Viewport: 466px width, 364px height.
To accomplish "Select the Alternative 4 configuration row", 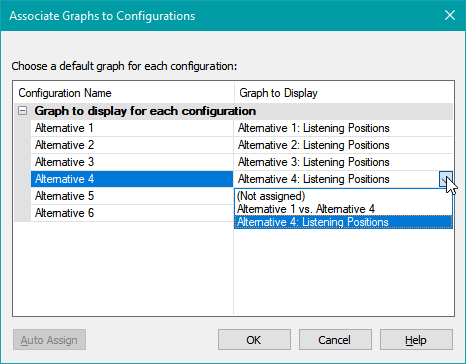I will 132,179.
